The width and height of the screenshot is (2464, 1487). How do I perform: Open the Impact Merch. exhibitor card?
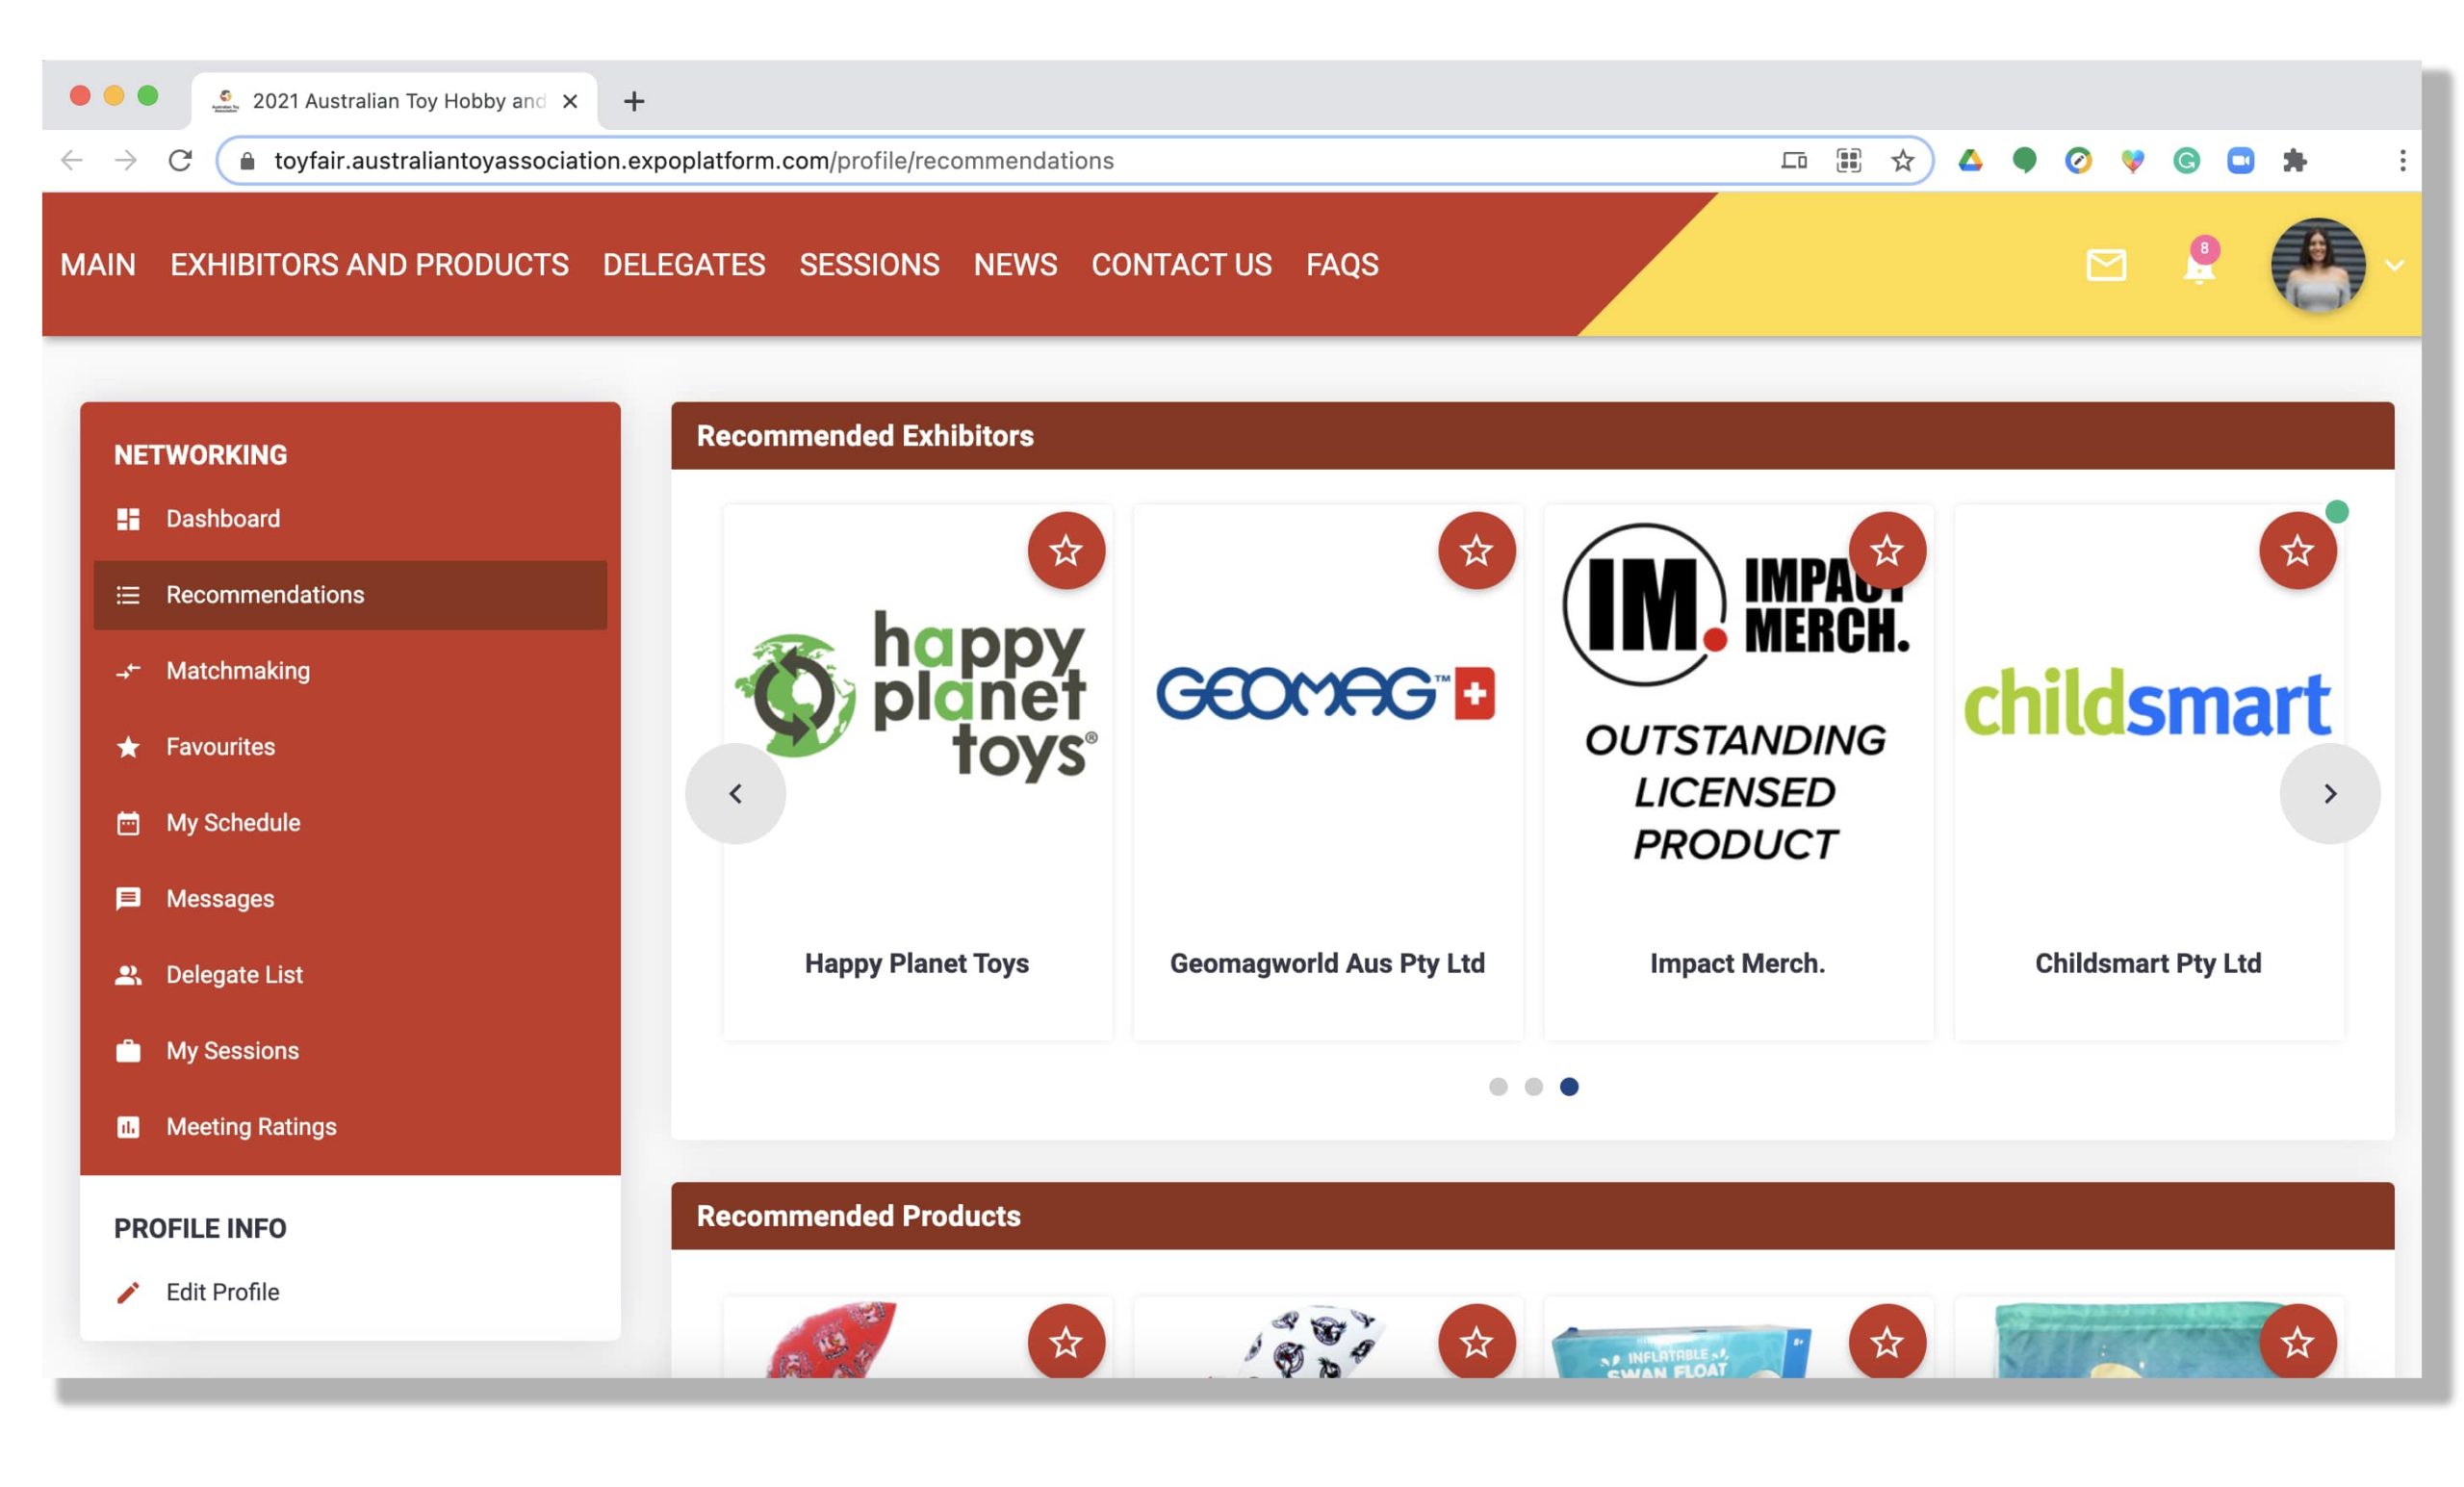(1738, 772)
